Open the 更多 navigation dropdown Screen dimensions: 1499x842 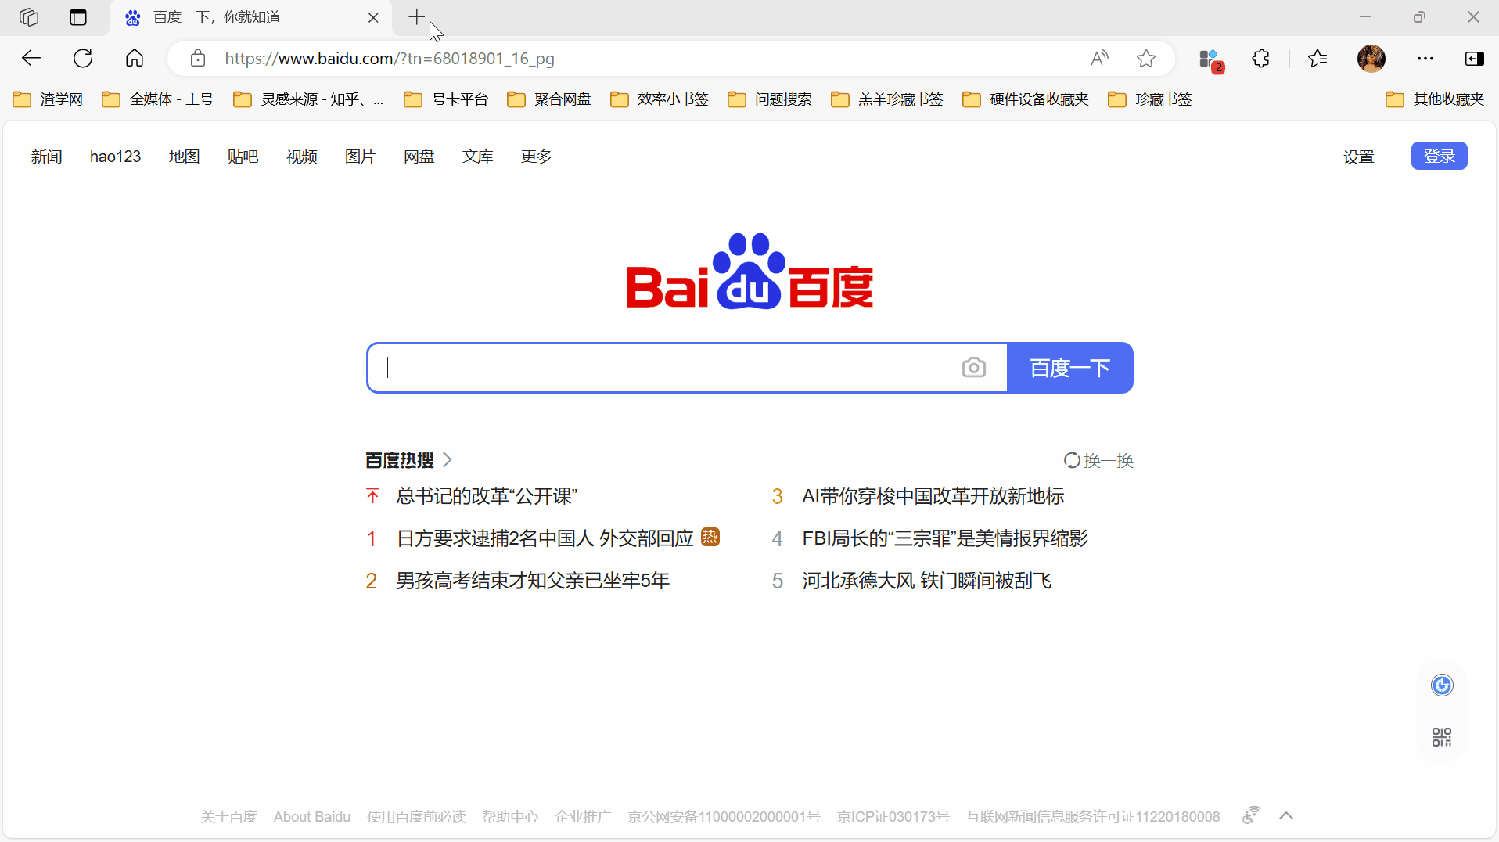[x=535, y=156]
